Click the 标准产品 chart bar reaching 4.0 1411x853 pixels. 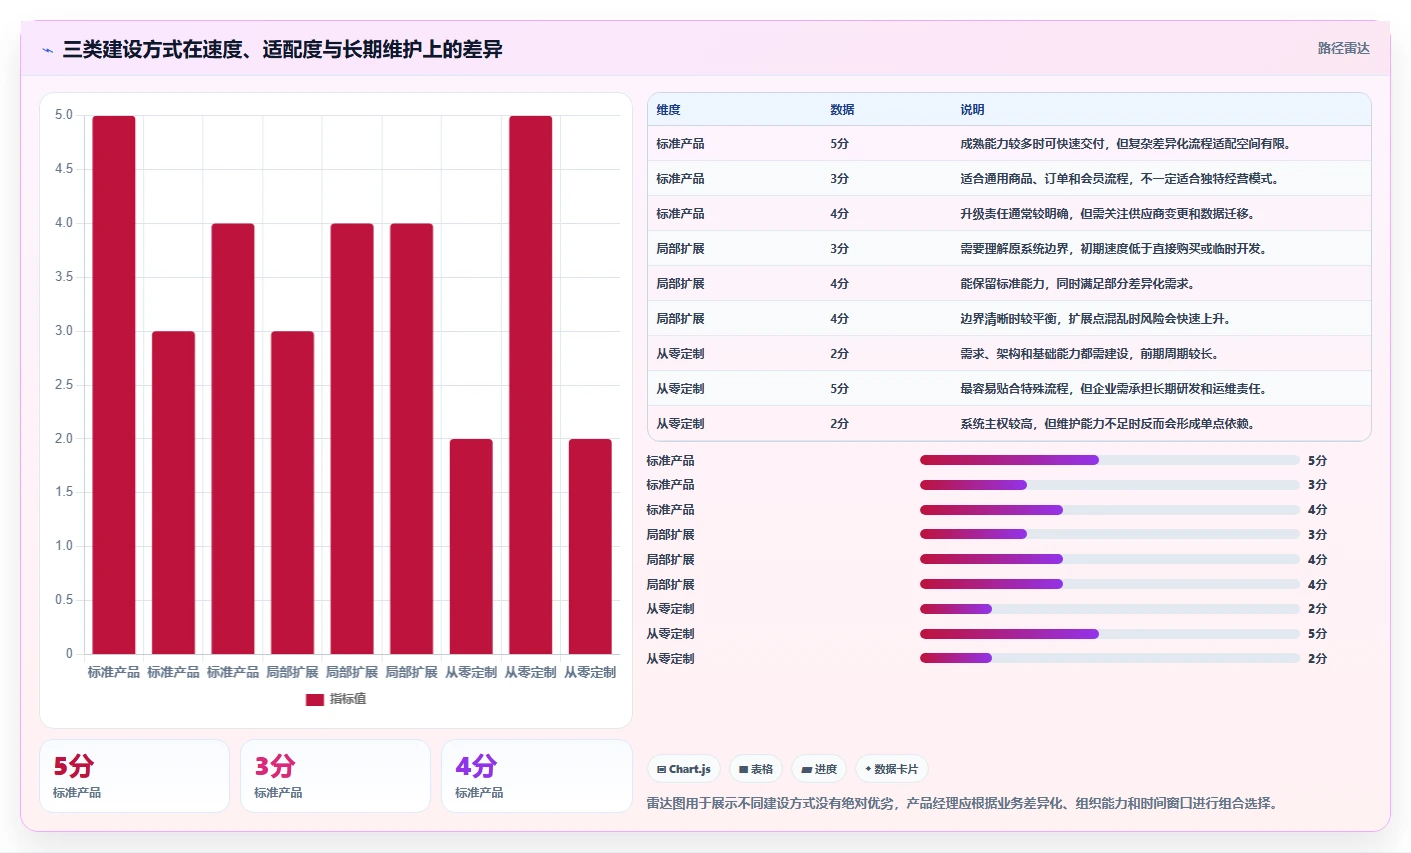233,439
